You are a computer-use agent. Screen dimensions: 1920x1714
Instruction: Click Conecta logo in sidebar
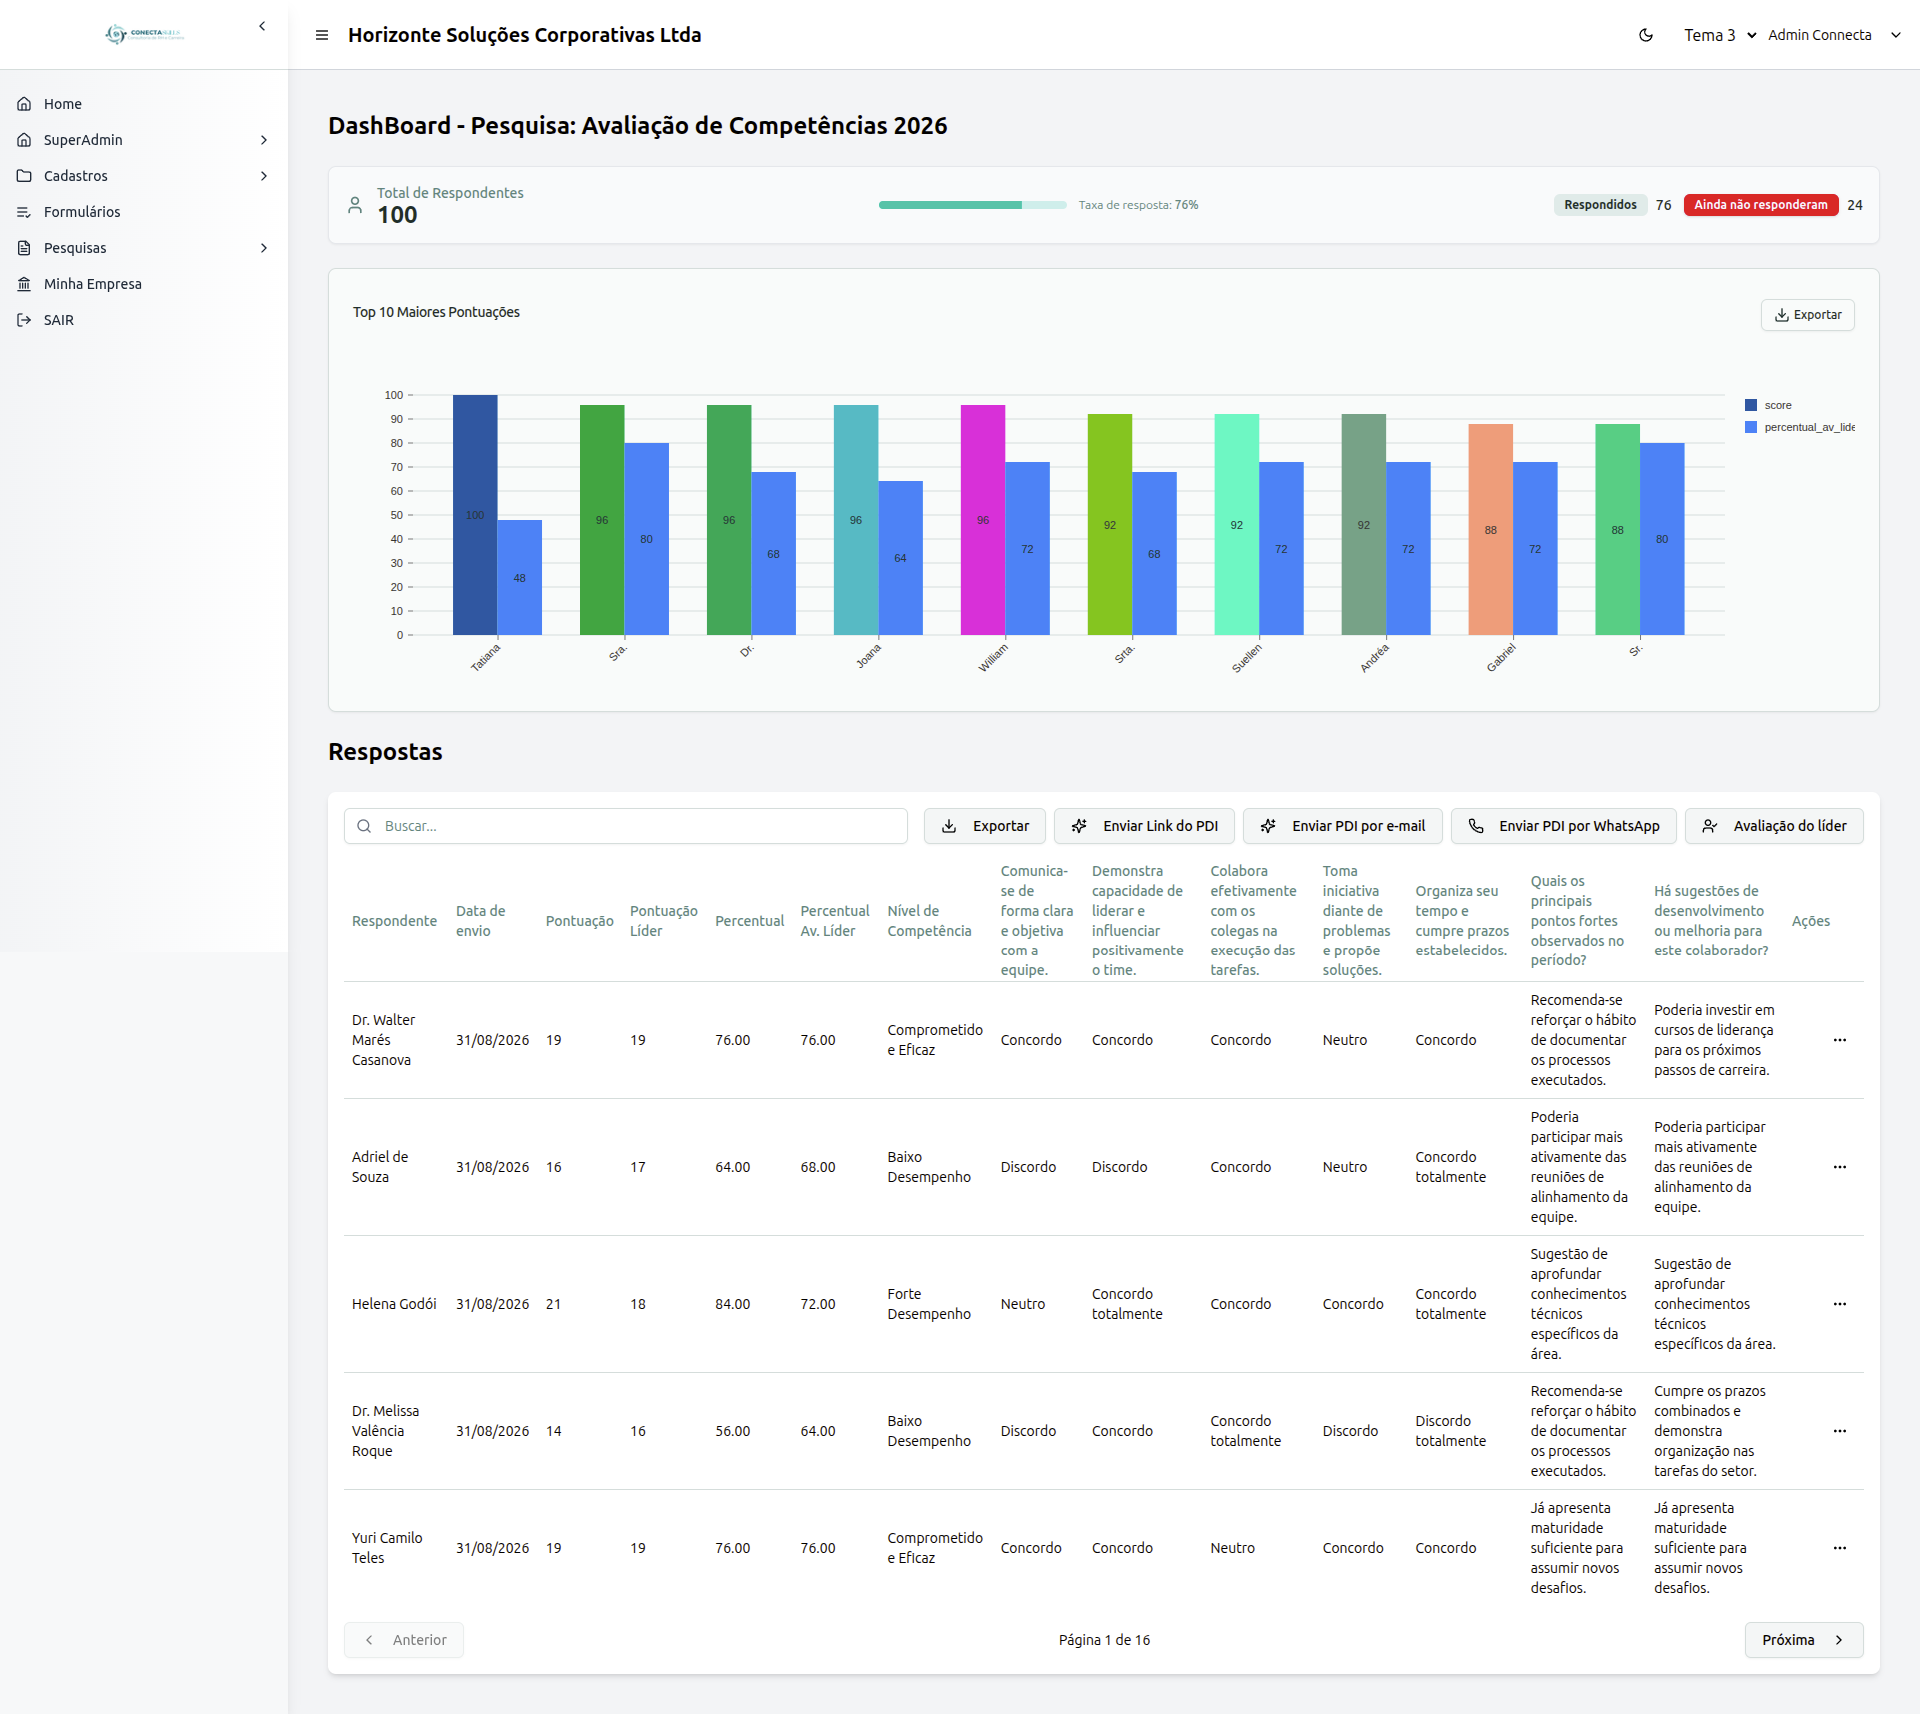point(144,34)
